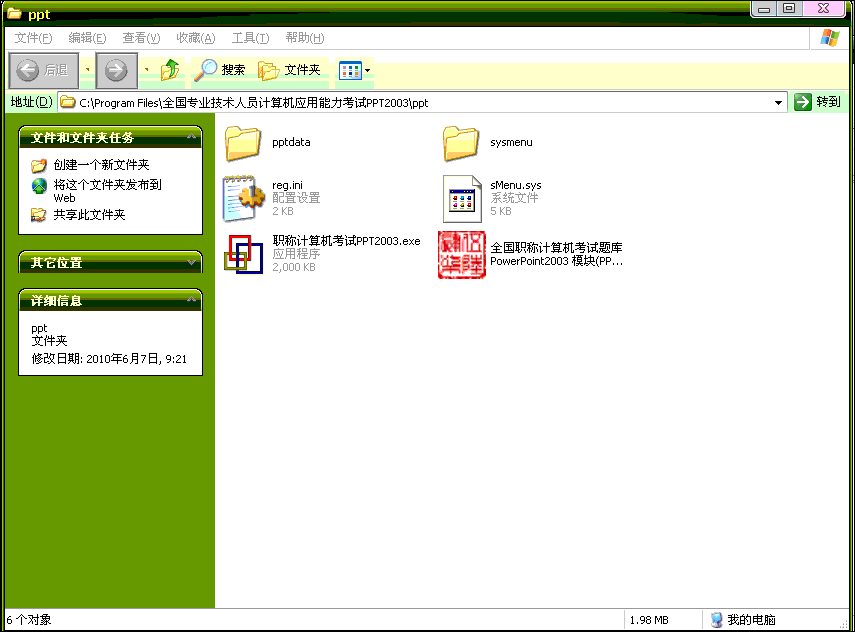Open the pptdata folder
This screenshot has height=632, width=855.
244,141
